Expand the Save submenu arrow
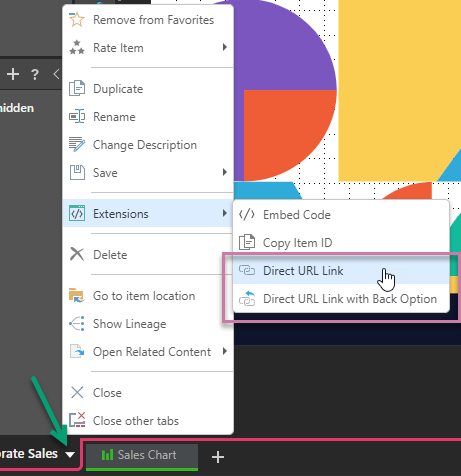461x476 pixels. click(x=225, y=172)
